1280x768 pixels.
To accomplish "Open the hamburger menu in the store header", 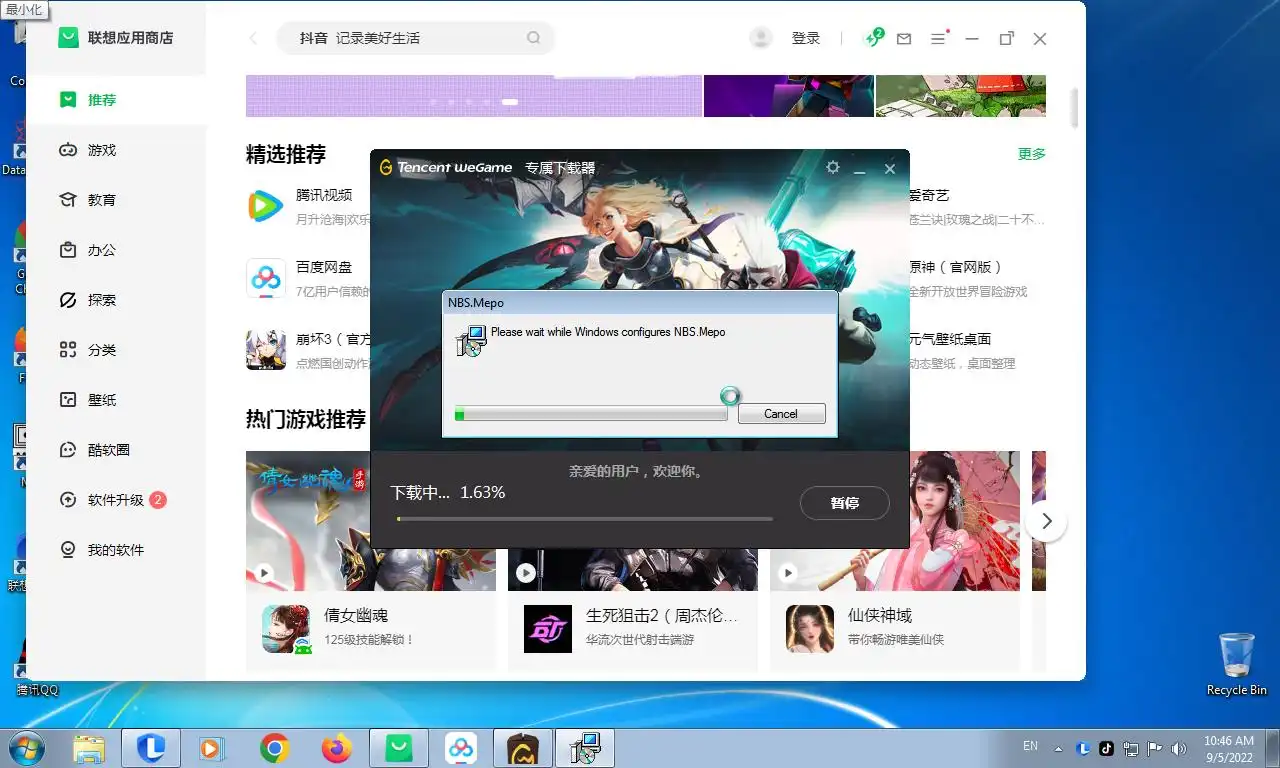I will click(x=938, y=38).
